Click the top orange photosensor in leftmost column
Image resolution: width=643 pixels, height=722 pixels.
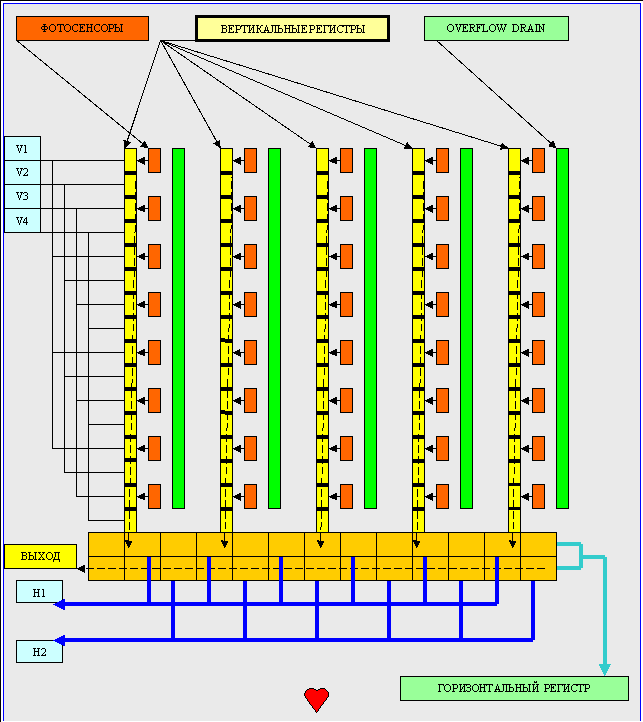(x=155, y=160)
